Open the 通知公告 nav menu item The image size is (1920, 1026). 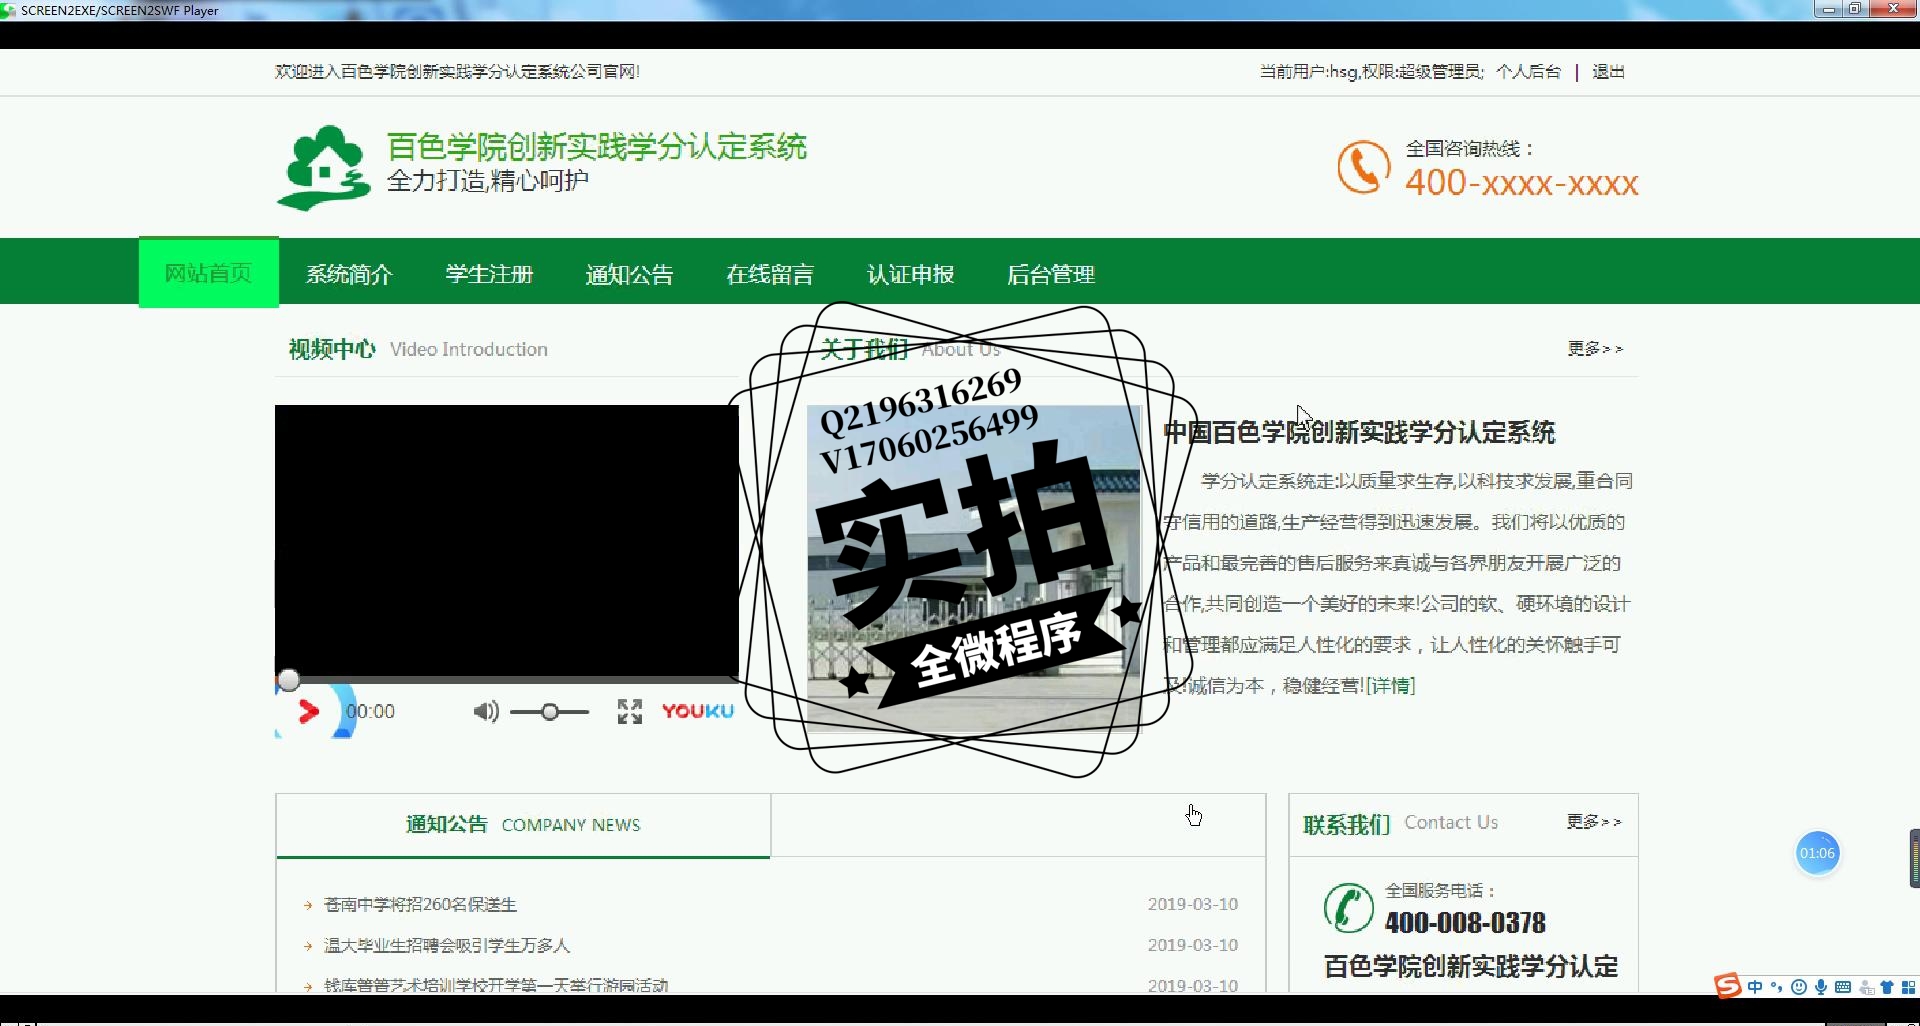[x=630, y=274]
